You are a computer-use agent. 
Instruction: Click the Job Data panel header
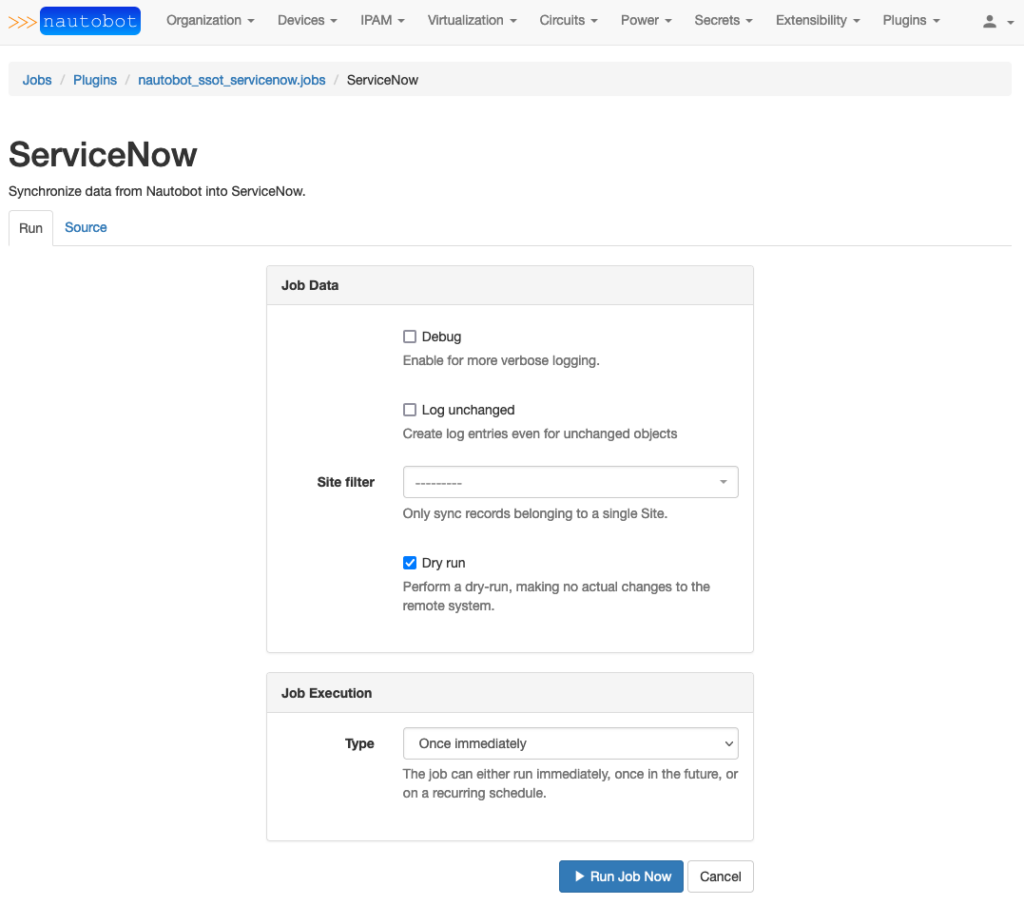tap(509, 285)
